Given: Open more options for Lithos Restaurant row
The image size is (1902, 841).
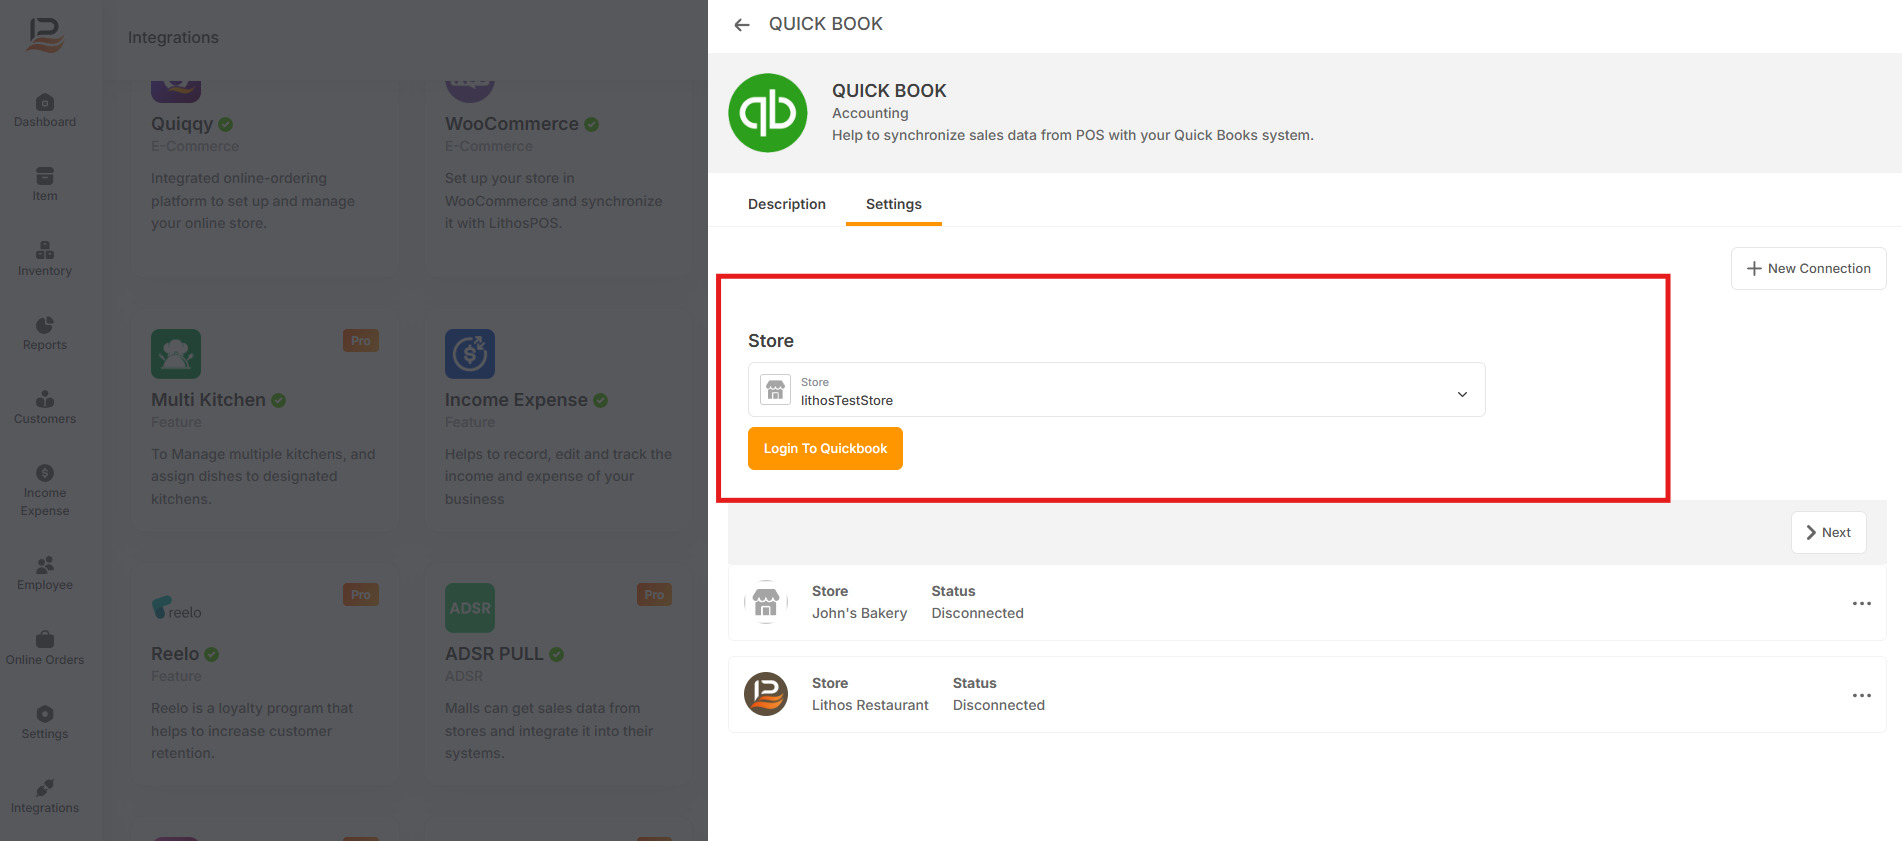Looking at the screenshot, I should pyautogui.click(x=1861, y=695).
